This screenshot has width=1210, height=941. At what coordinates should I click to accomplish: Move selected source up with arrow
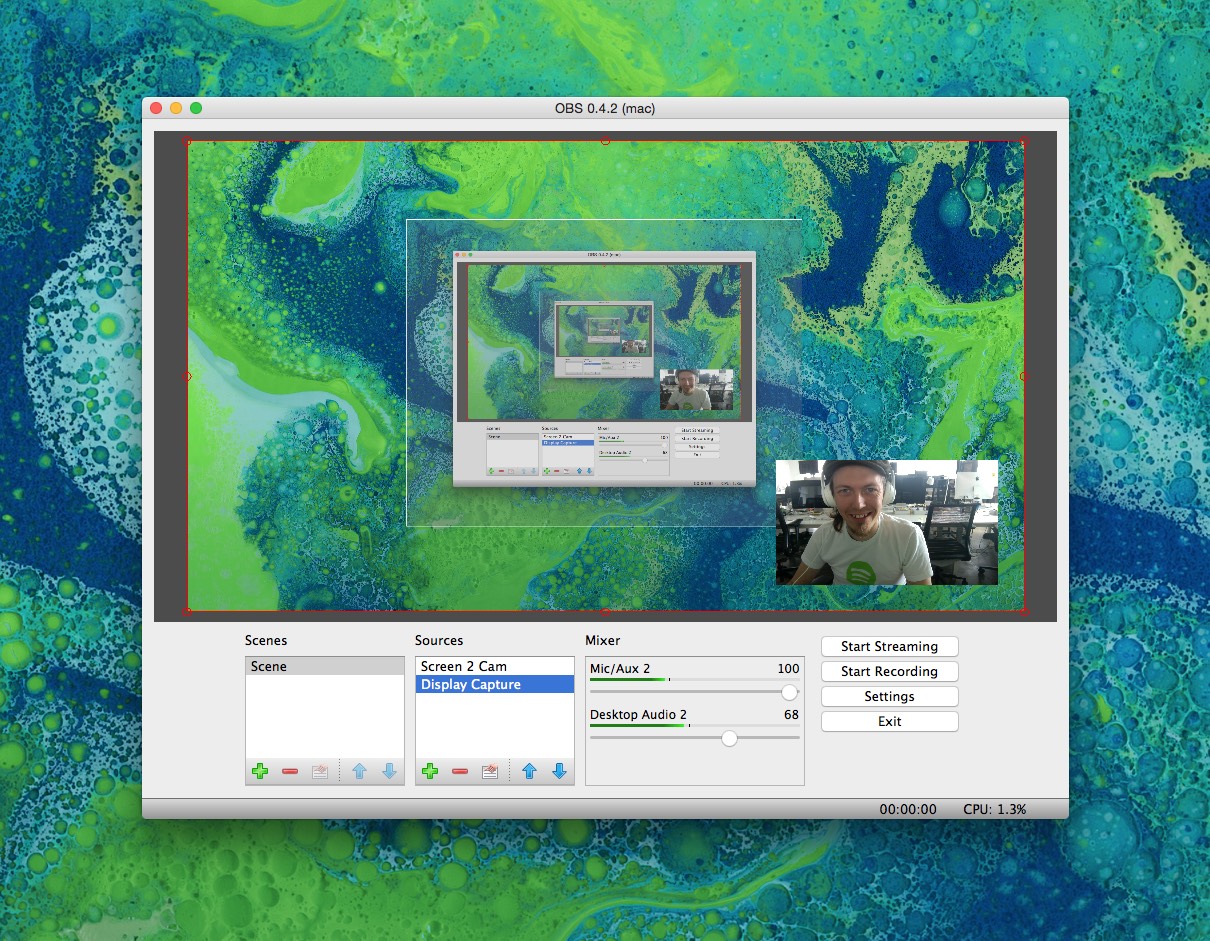(x=530, y=771)
